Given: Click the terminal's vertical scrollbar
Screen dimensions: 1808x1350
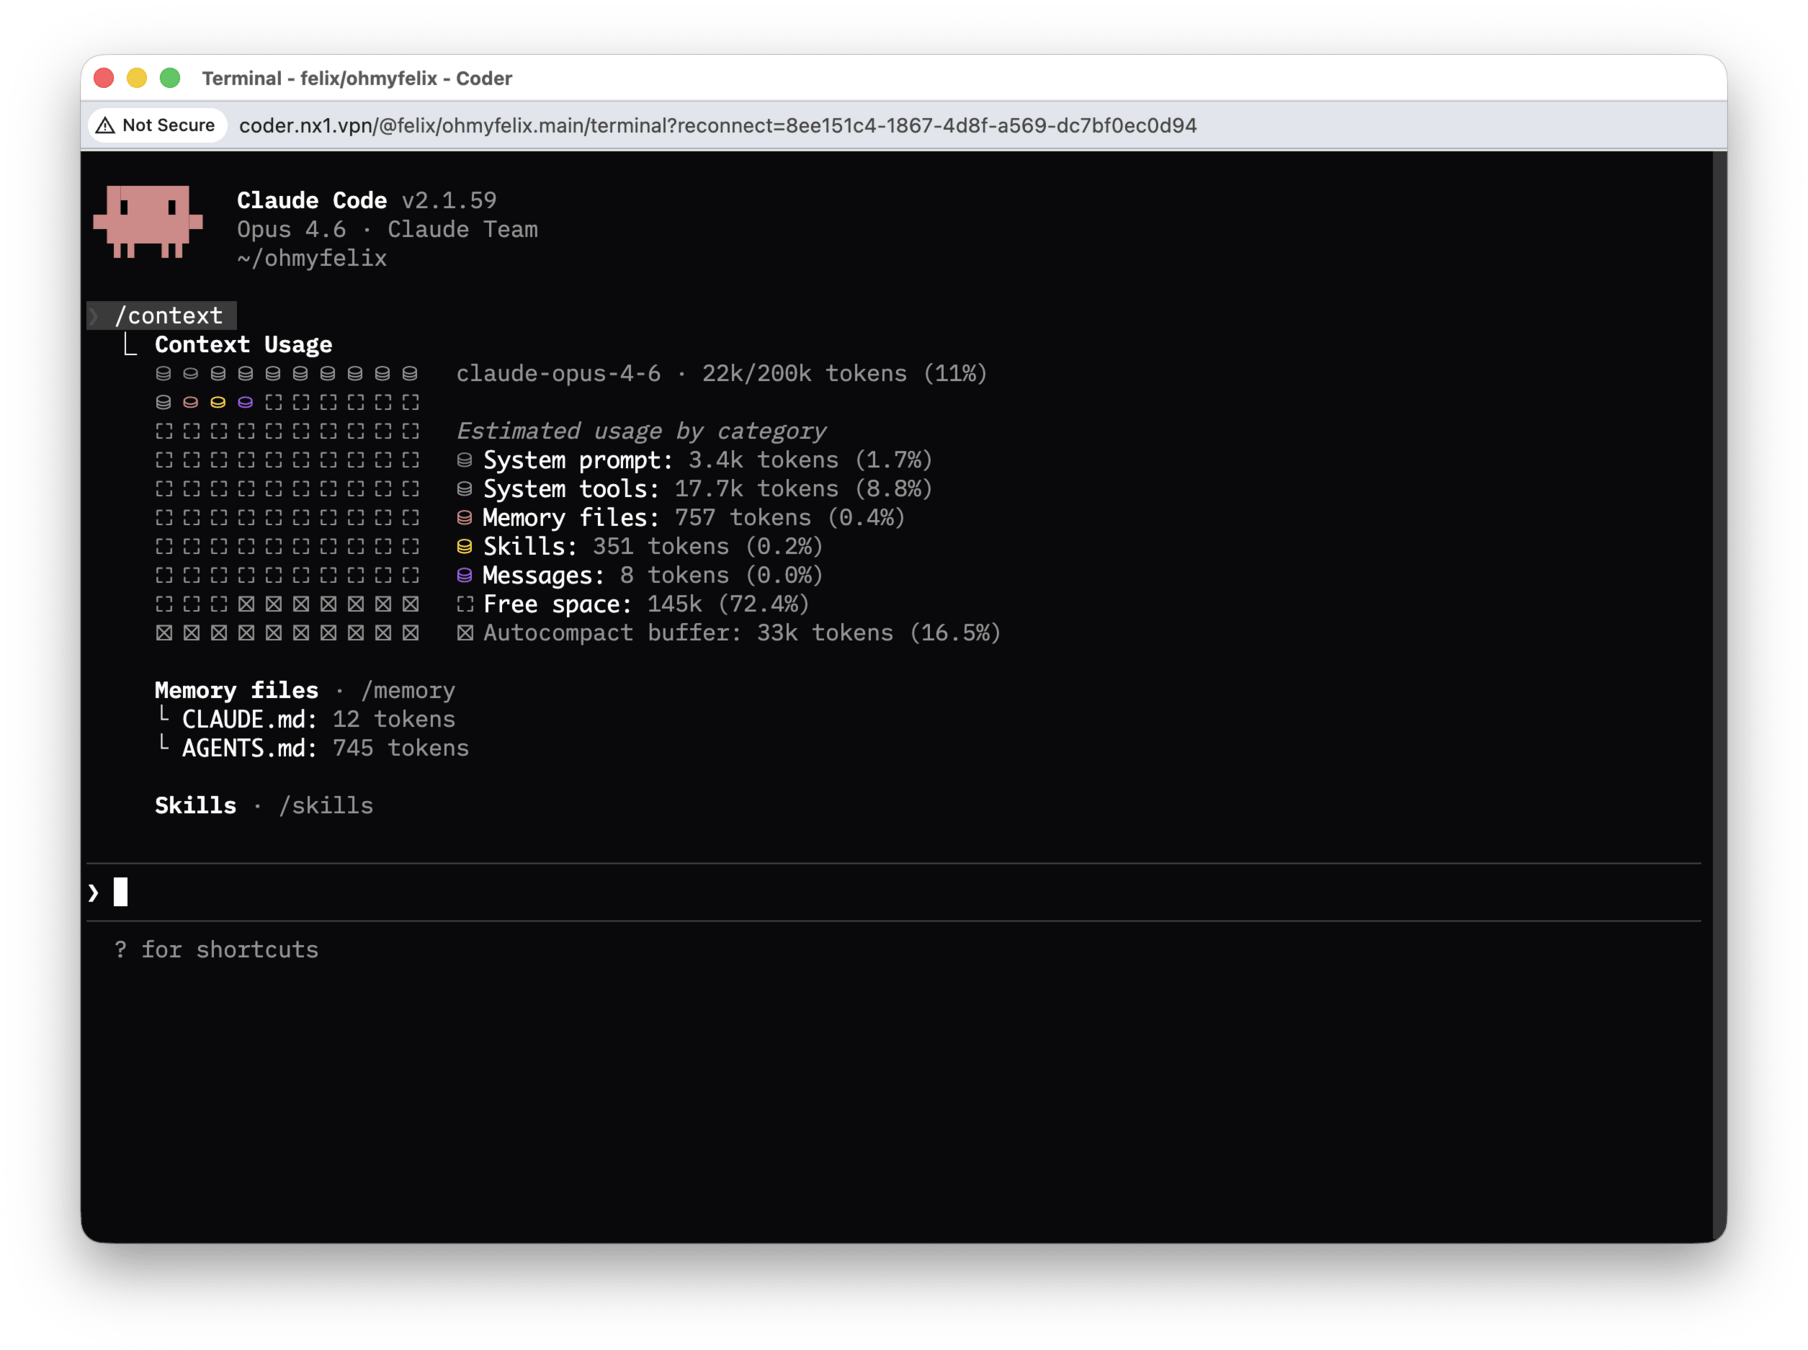Looking at the screenshot, I should 1719,695.
